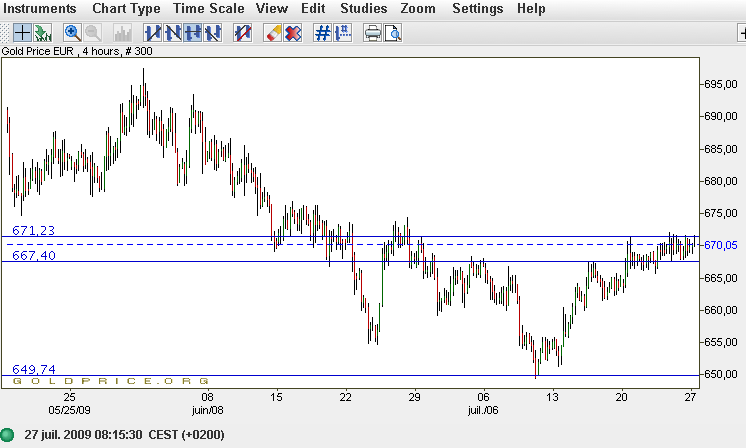
Task: Open print preview icon
Action: tap(393, 33)
